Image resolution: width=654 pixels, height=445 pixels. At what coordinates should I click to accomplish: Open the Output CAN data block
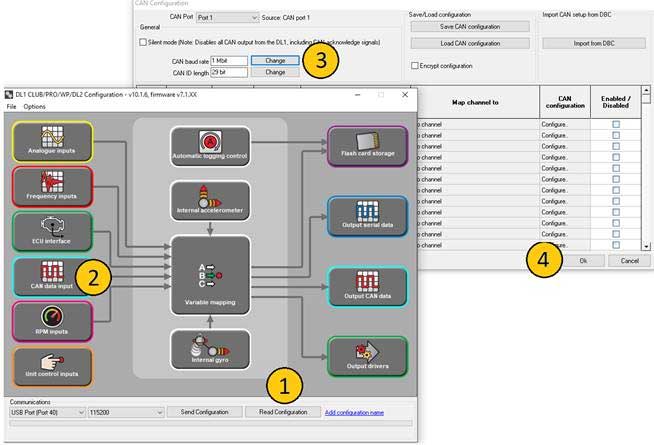click(x=367, y=286)
